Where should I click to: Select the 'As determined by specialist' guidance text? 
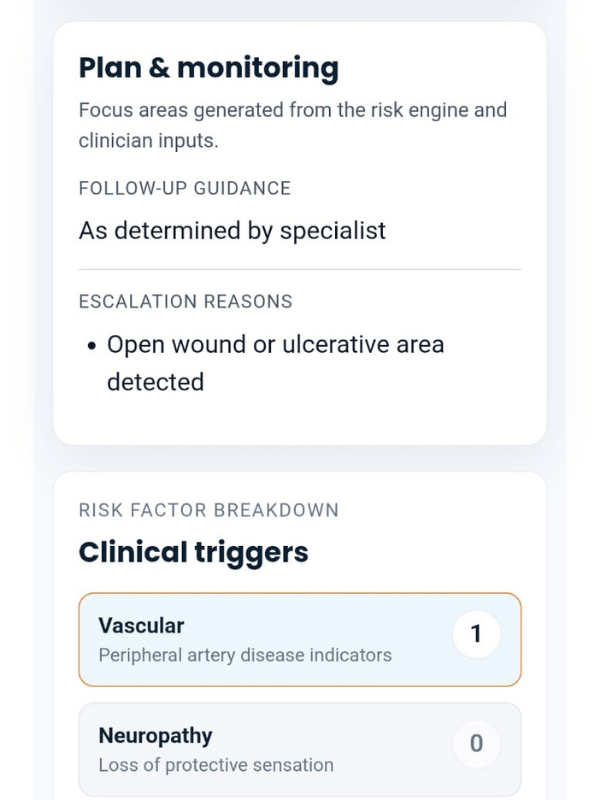232,231
